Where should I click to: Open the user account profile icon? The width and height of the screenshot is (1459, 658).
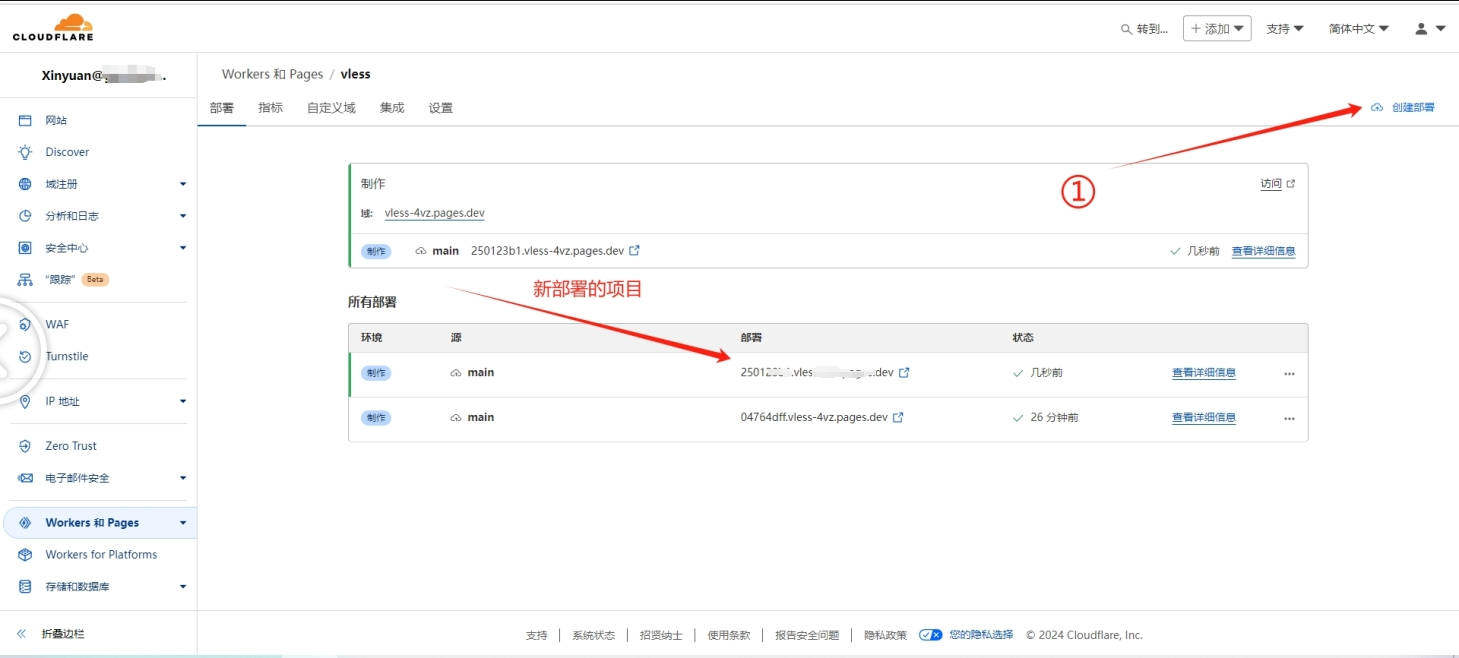pyautogui.click(x=1421, y=29)
